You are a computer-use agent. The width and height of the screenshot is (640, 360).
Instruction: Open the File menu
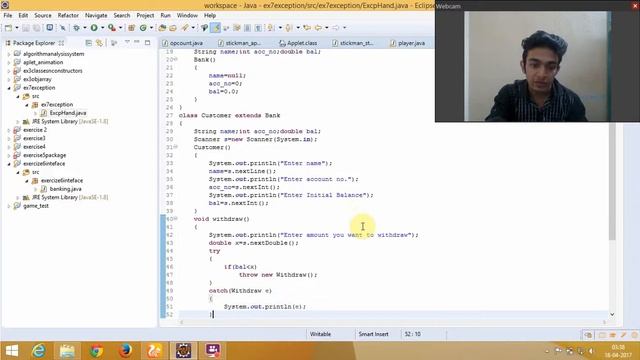[x=8, y=16]
